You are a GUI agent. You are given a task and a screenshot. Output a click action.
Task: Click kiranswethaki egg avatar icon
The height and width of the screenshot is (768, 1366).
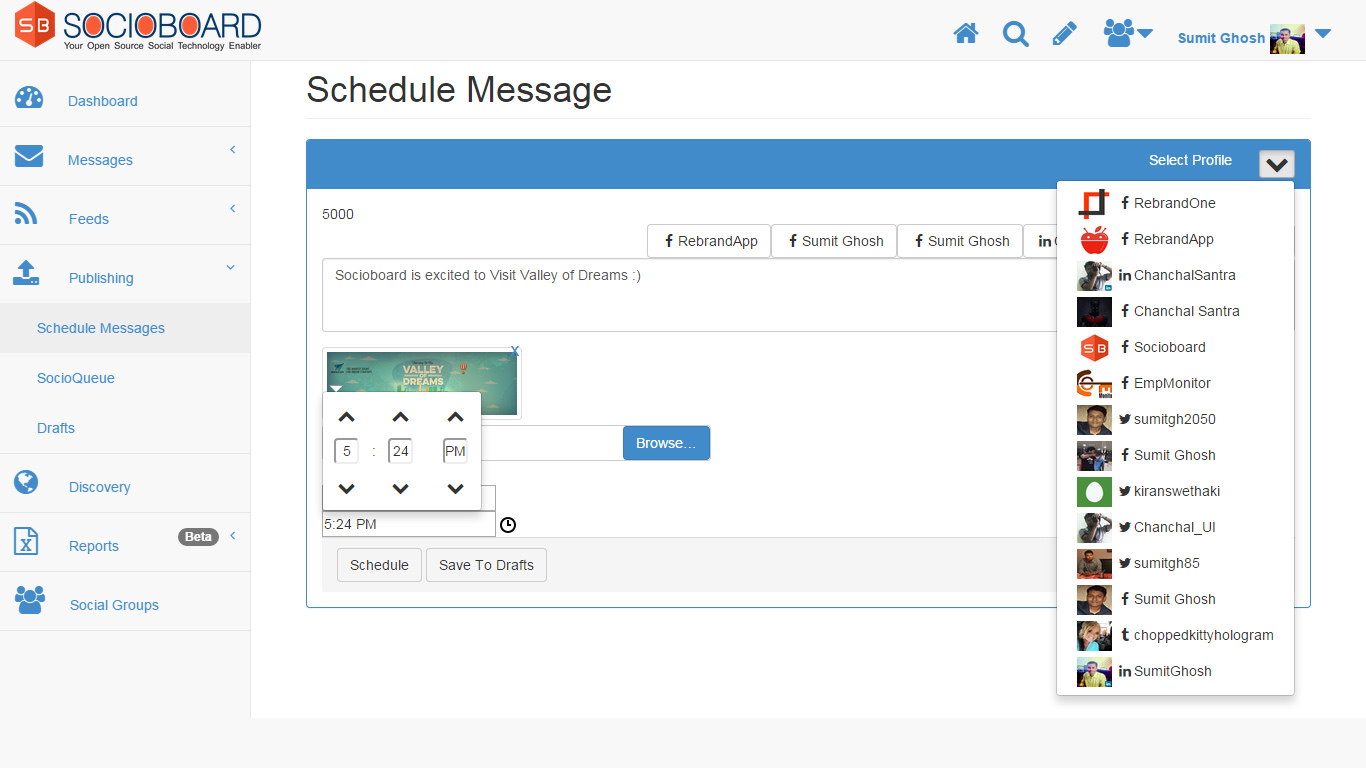point(1094,491)
